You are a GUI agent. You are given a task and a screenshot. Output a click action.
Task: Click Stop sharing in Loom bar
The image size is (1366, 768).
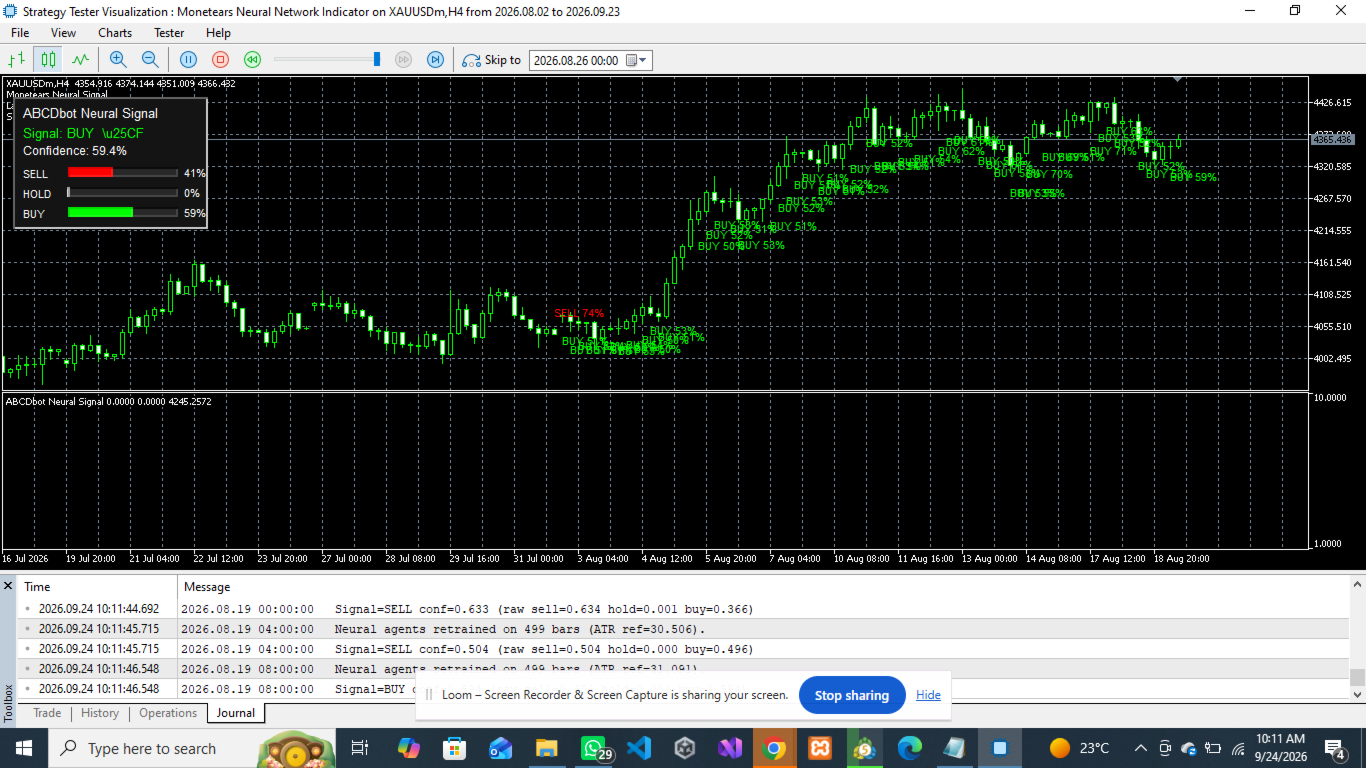point(852,695)
